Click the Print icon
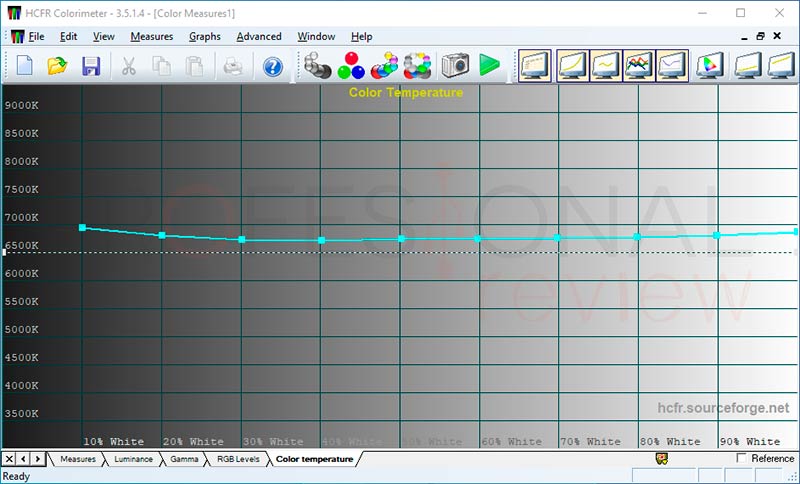Image resolution: width=800 pixels, height=484 pixels. (x=233, y=66)
